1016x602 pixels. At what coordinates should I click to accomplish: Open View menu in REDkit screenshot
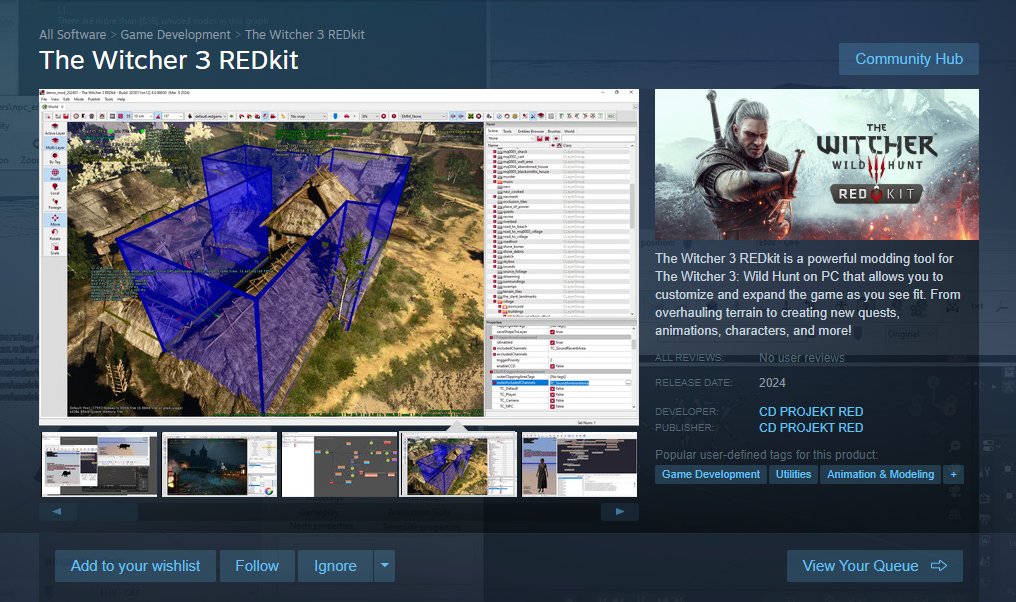pyautogui.click(x=55, y=99)
